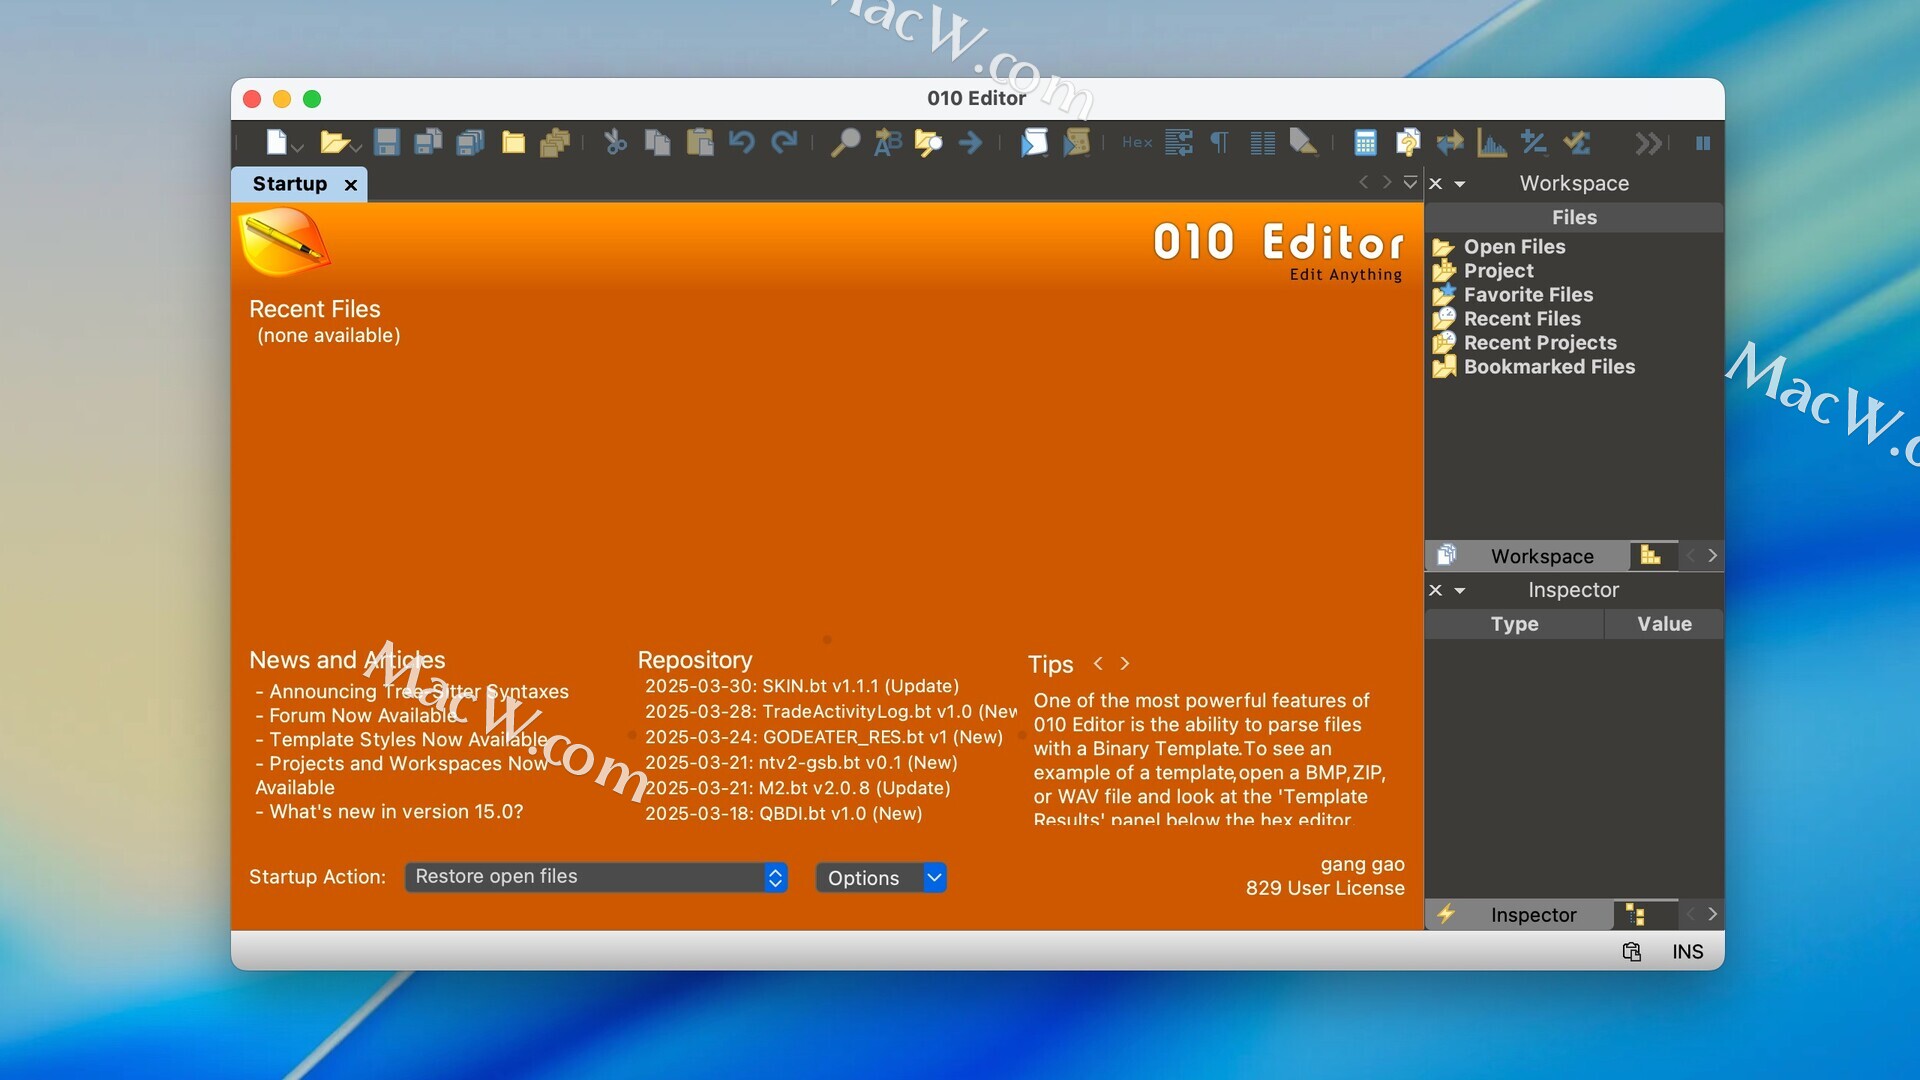The height and width of the screenshot is (1080, 1920).
Task: Expand the Open File dropdown arrow
Action: (x=356, y=148)
